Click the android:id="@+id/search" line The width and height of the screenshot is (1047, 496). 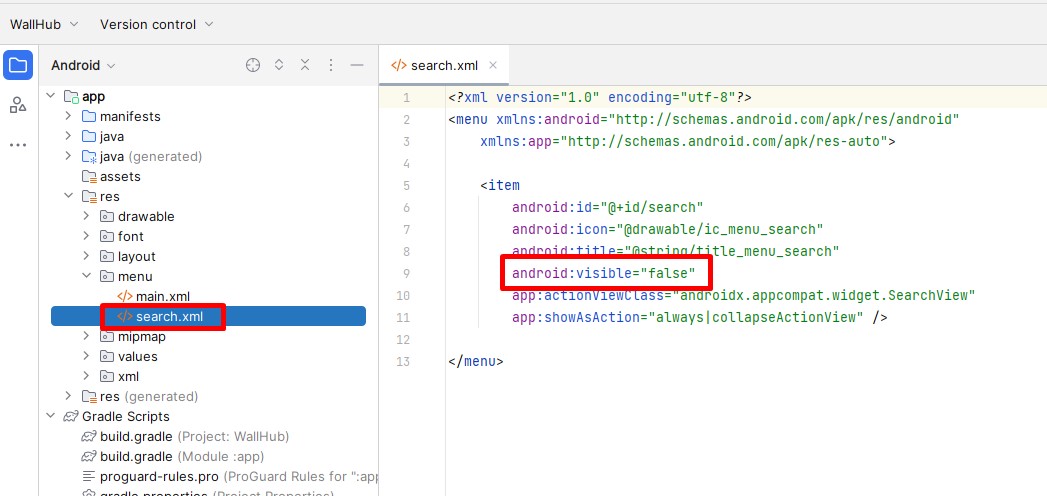coord(608,207)
